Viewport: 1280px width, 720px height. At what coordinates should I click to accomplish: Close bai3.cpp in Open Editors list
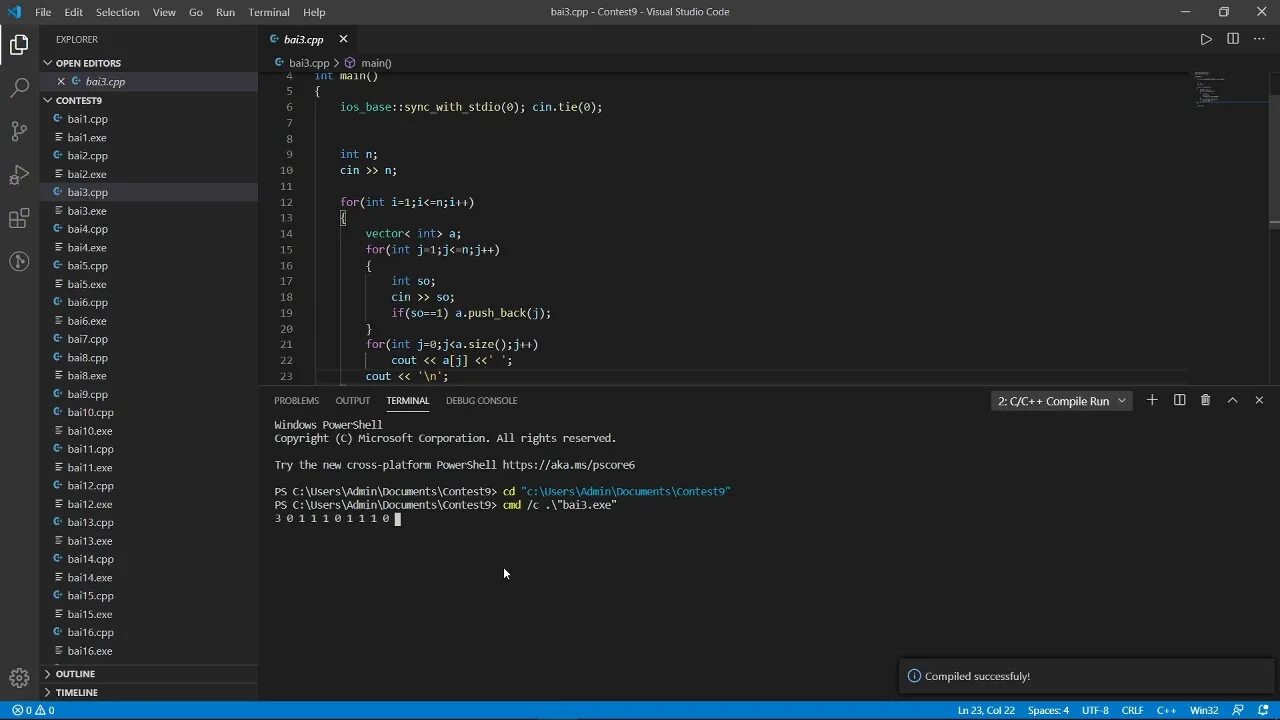coord(61,81)
